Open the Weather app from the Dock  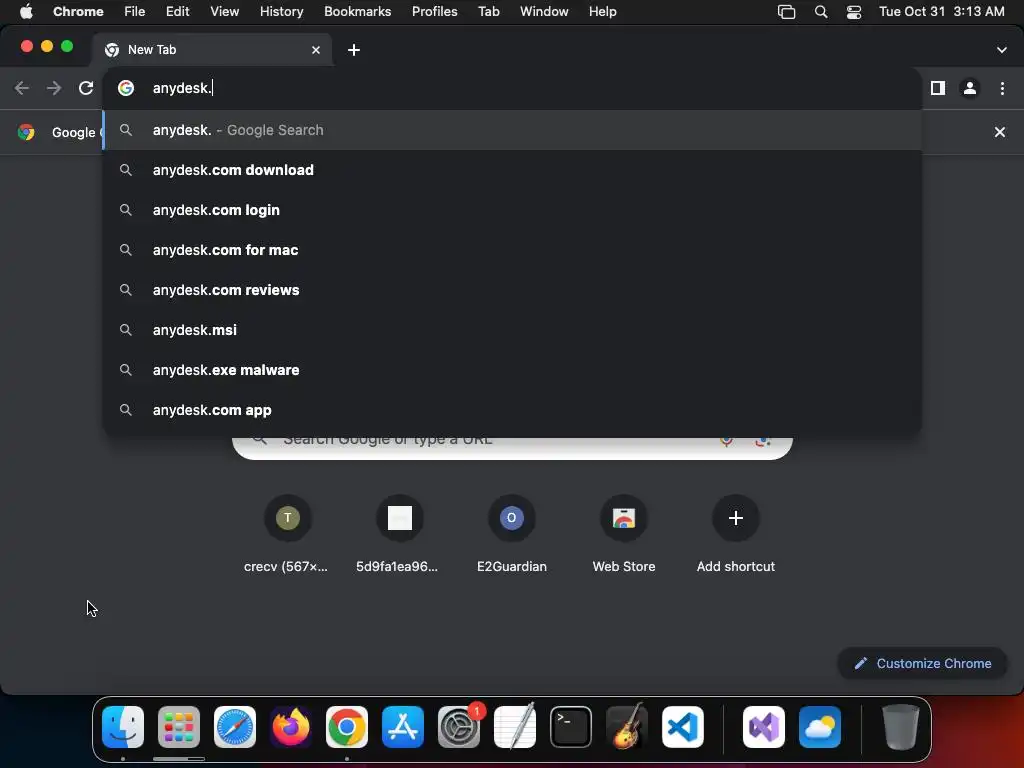[820, 727]
